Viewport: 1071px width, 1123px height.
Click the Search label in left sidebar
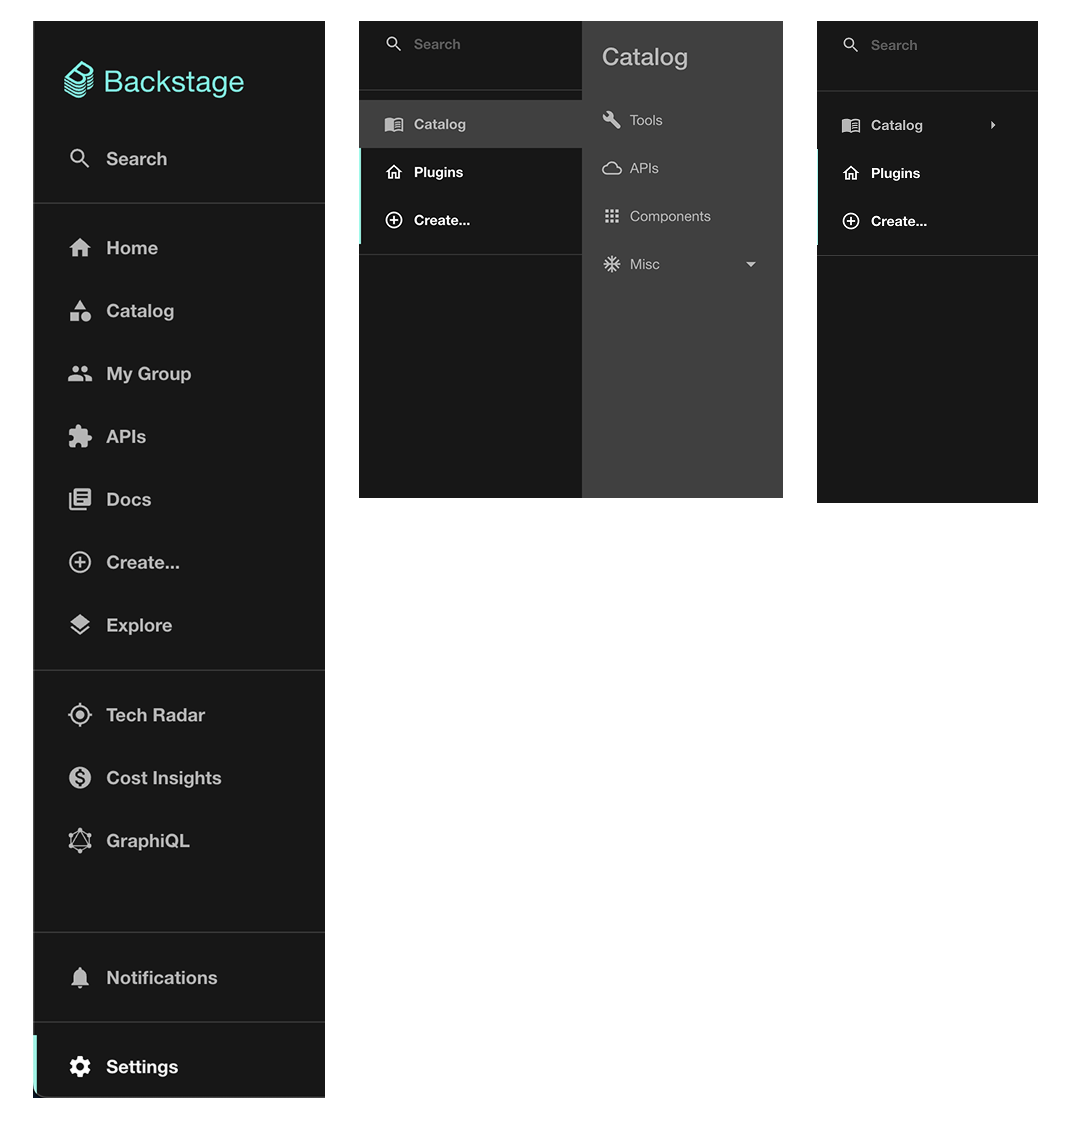pyautogui.click(x=136, y=158)
